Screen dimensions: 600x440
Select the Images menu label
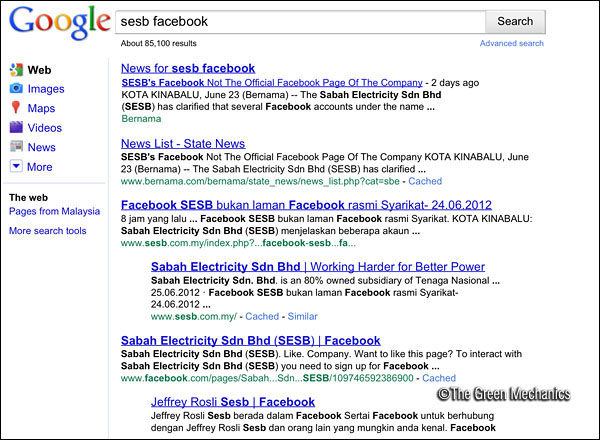(46, 89)
